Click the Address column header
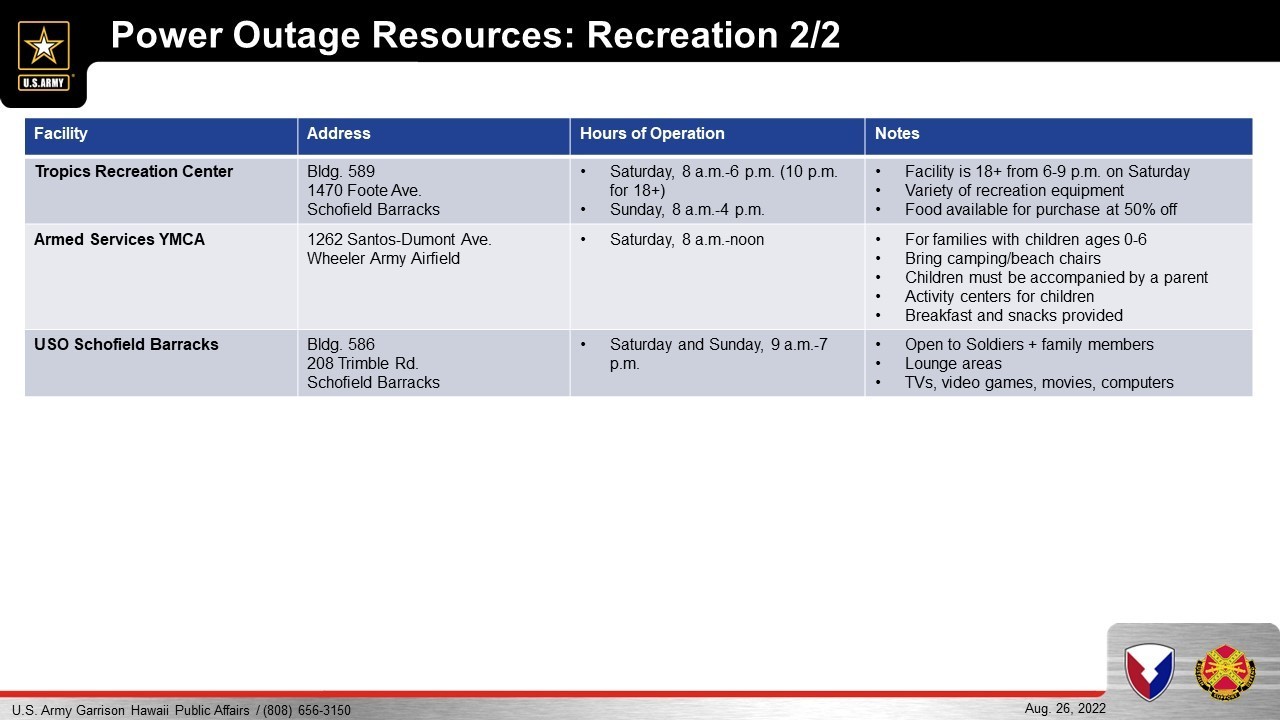Screen dimensions: 1280x720 point(338,134)
